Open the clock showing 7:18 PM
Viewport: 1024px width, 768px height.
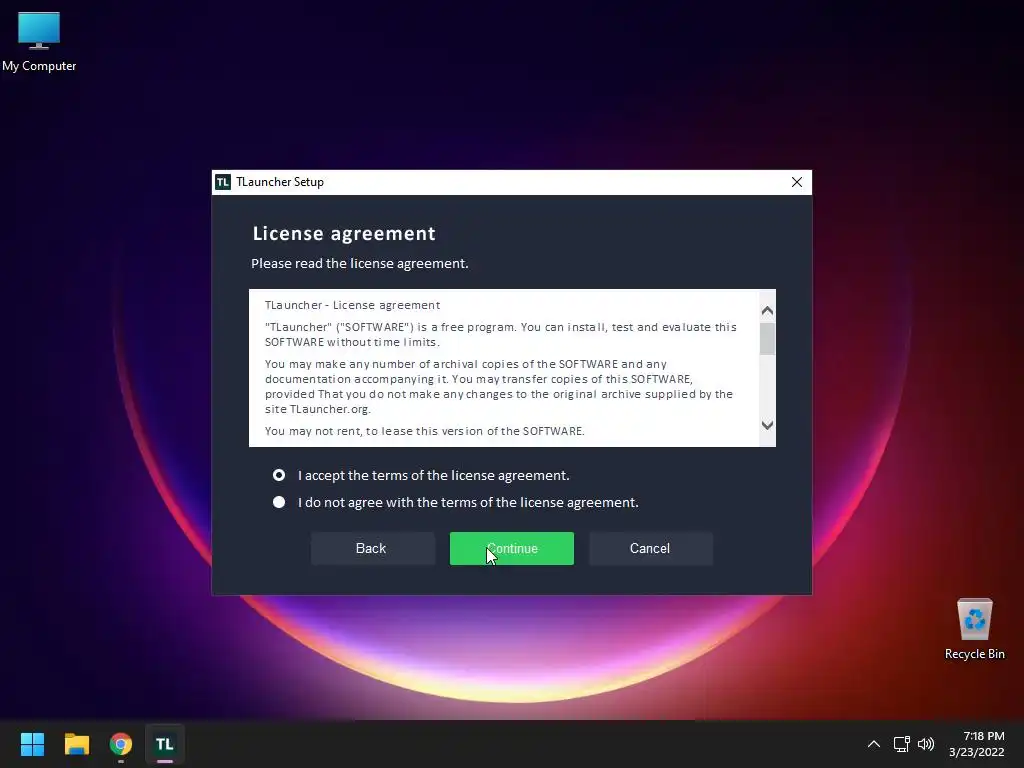pyautogui.click(x=977, y=744)
